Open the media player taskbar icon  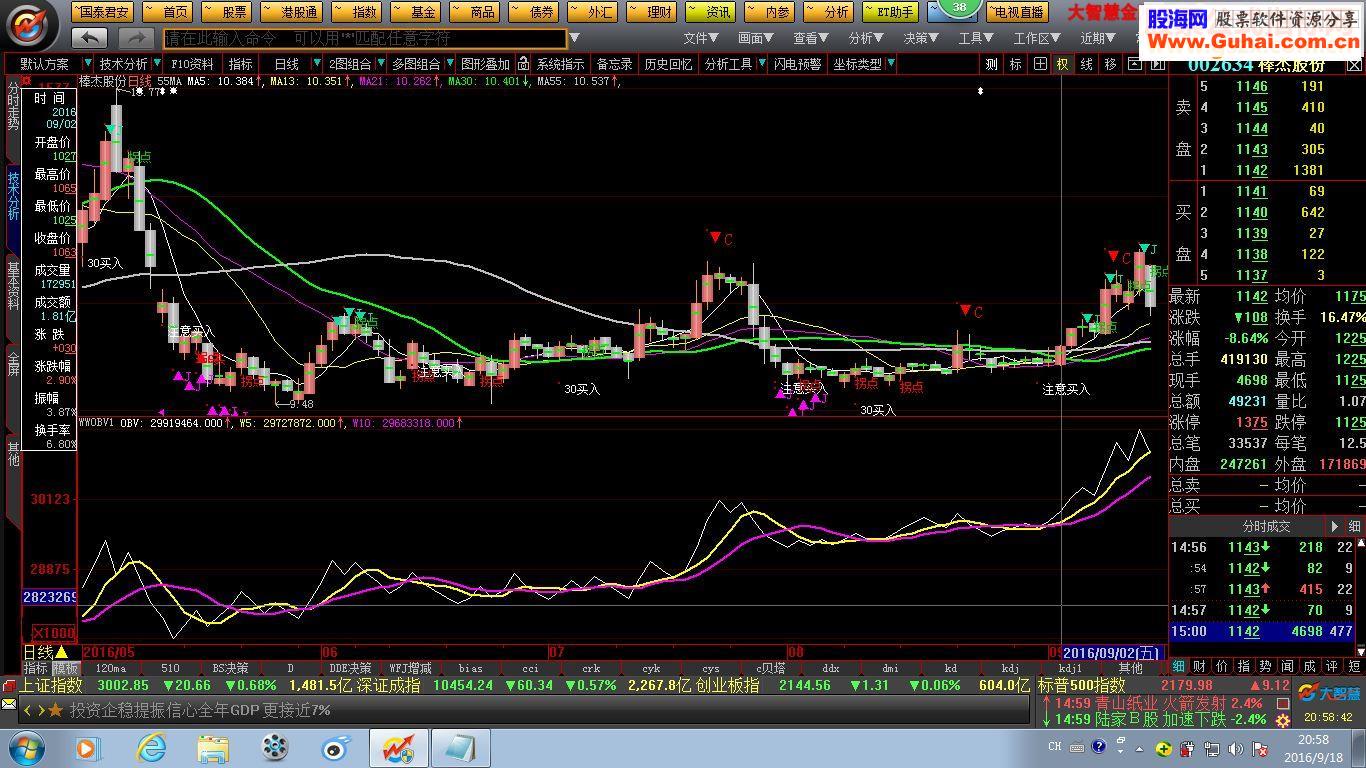coord(88,748)
